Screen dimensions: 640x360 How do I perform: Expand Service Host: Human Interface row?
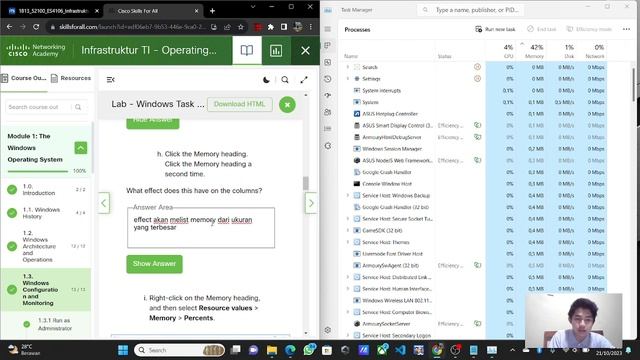pos(348,289)
